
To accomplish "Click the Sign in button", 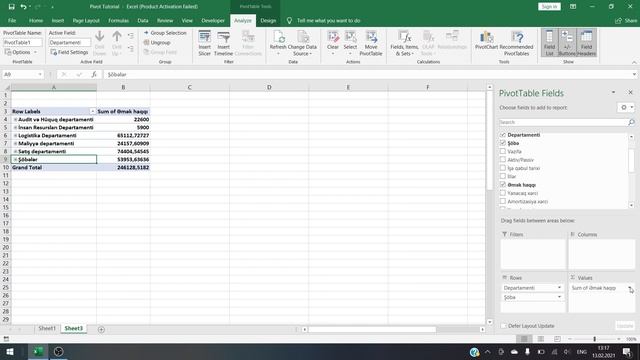I will (x=549, y=7).
